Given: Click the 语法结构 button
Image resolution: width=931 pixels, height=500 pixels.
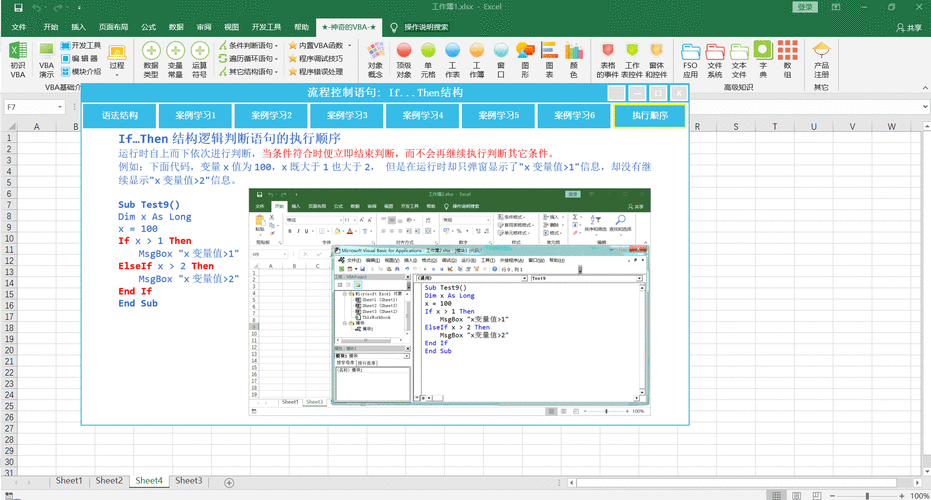Looking at the screenshot, I should pyautogui.click(x=120, y=116).
